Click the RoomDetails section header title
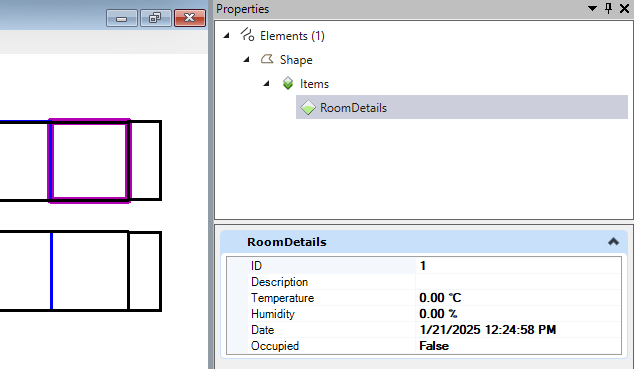The width and height of the screenshot is (634, 369). pos(287,242)
